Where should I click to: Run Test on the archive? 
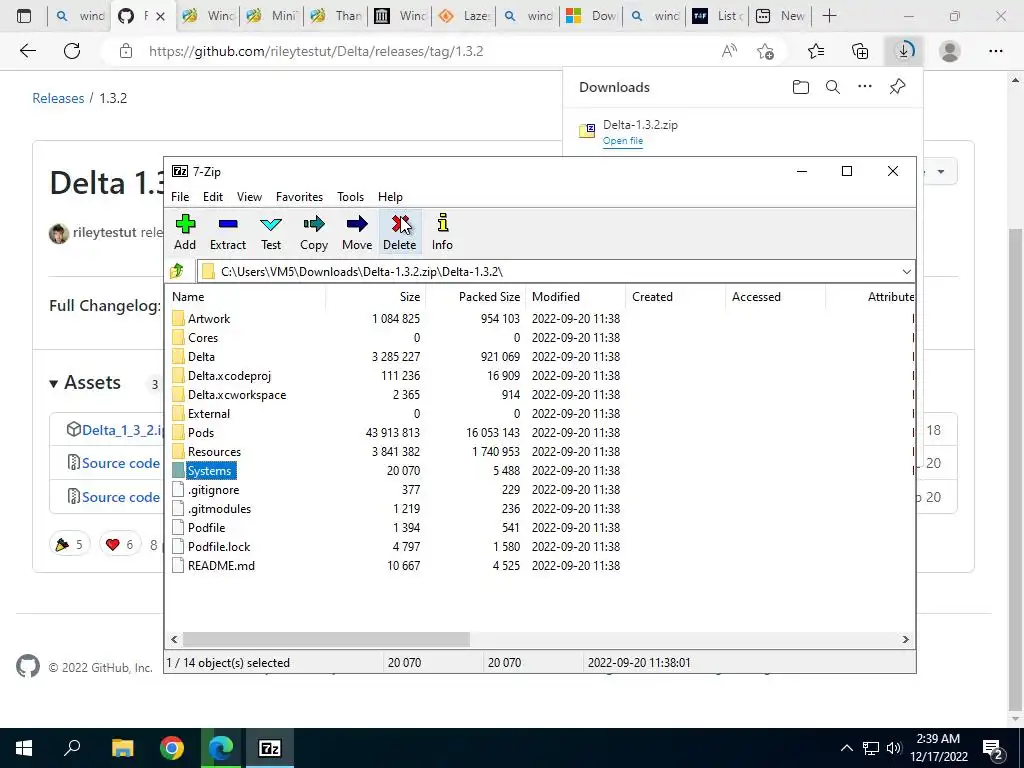click(x=271, y=232)
